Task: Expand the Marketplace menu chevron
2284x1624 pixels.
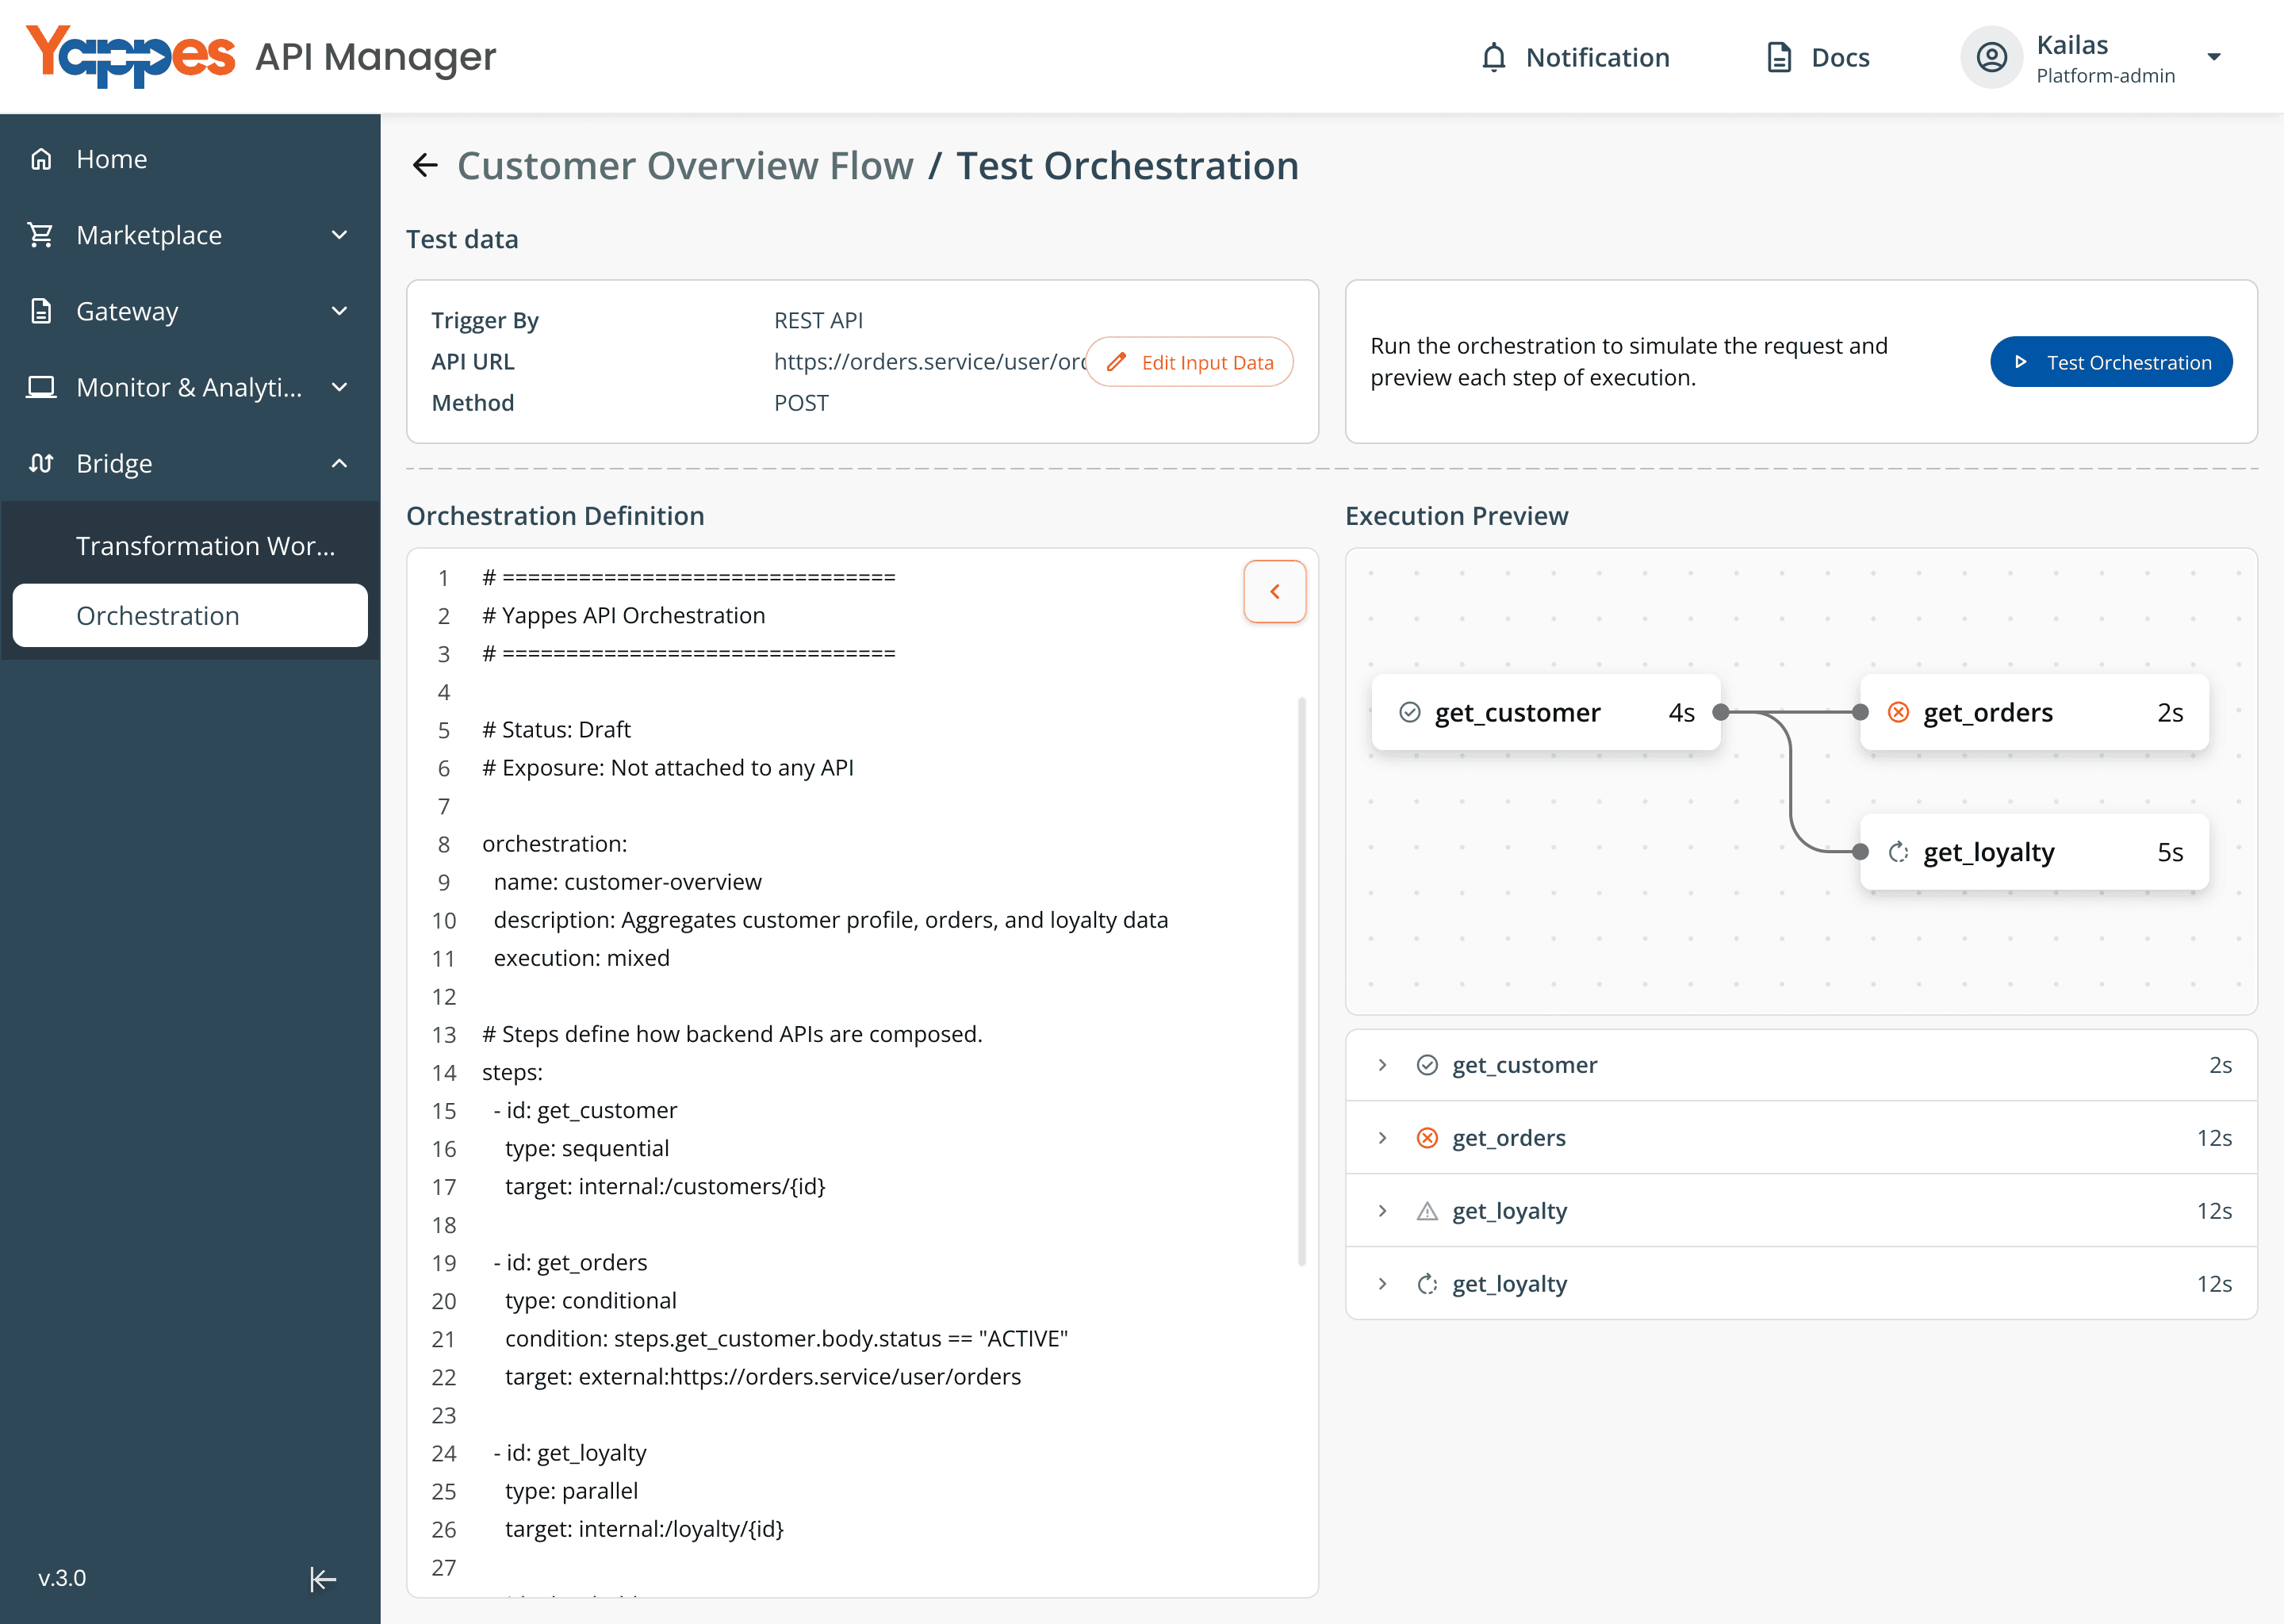Action: pos(340,235)
